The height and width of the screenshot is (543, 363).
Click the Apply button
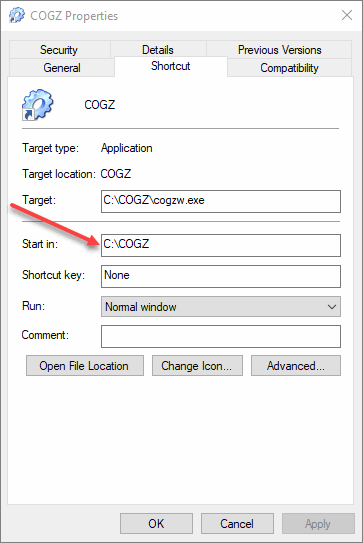point(318,523)
